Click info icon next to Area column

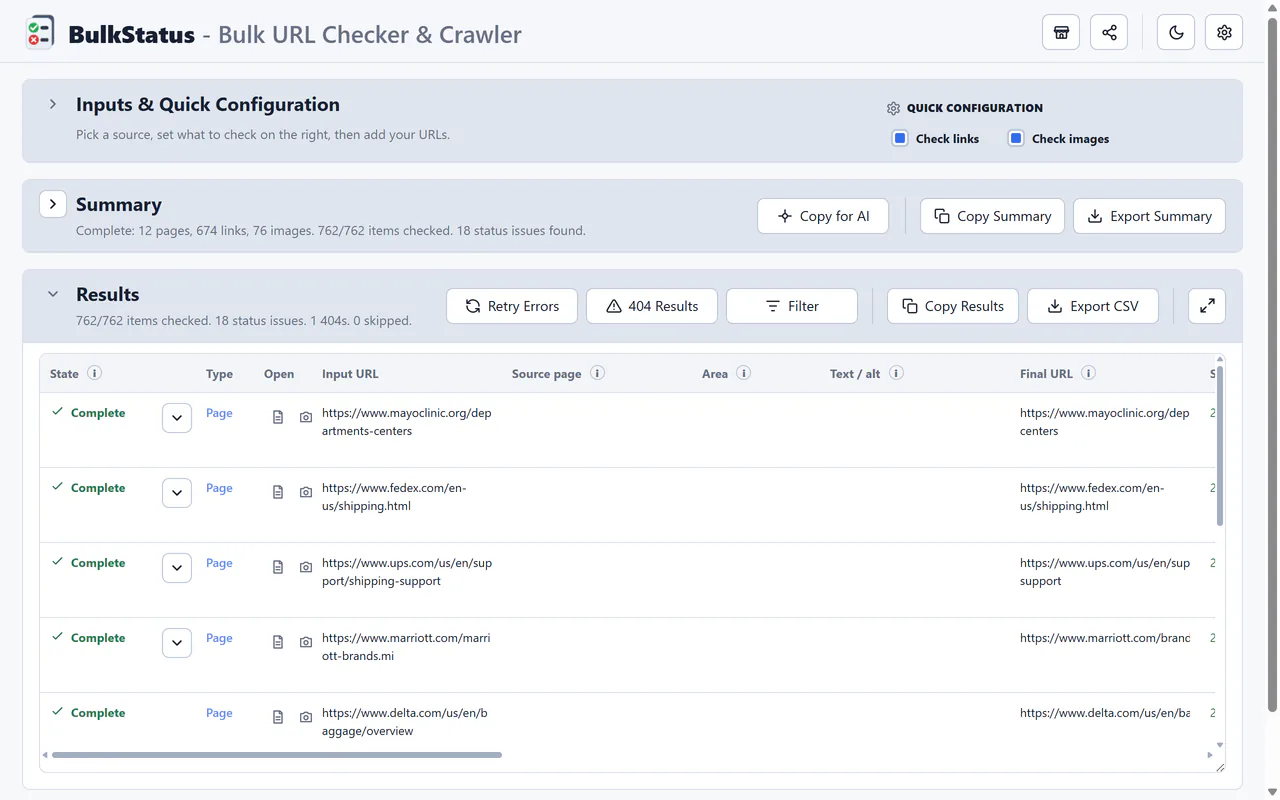743,373
